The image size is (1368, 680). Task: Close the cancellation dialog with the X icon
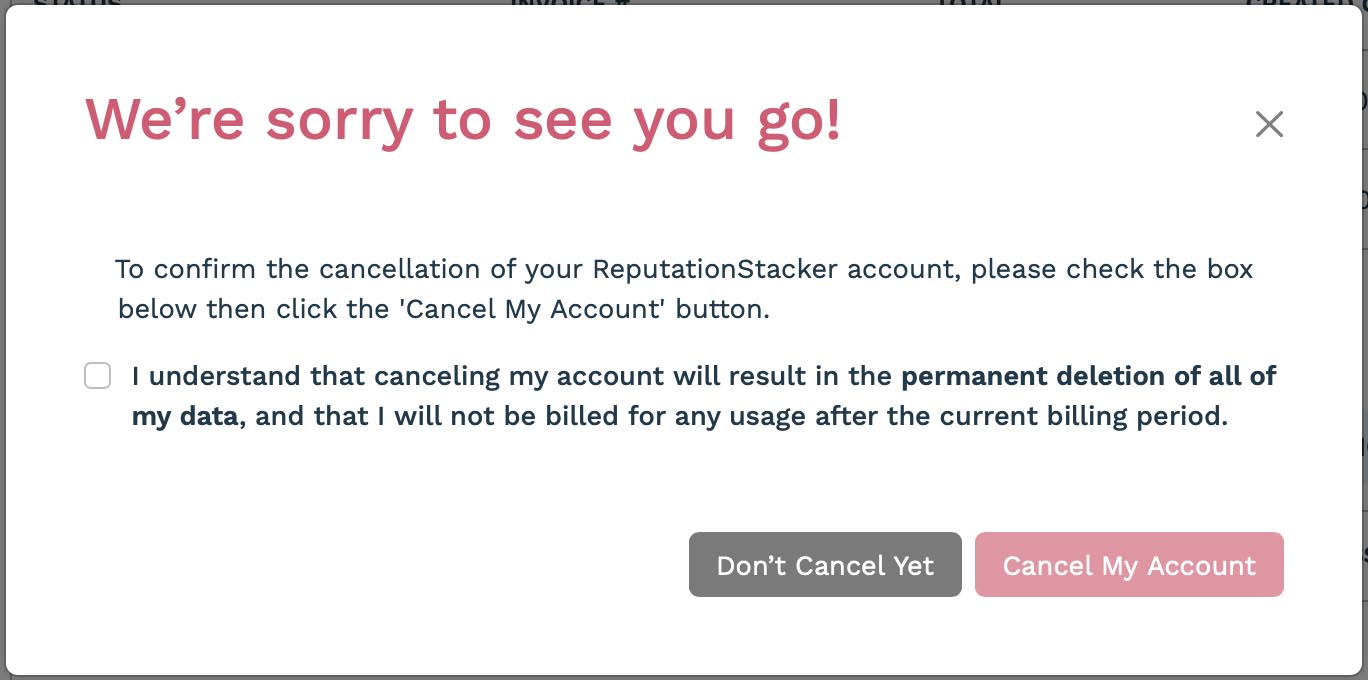1269,124
